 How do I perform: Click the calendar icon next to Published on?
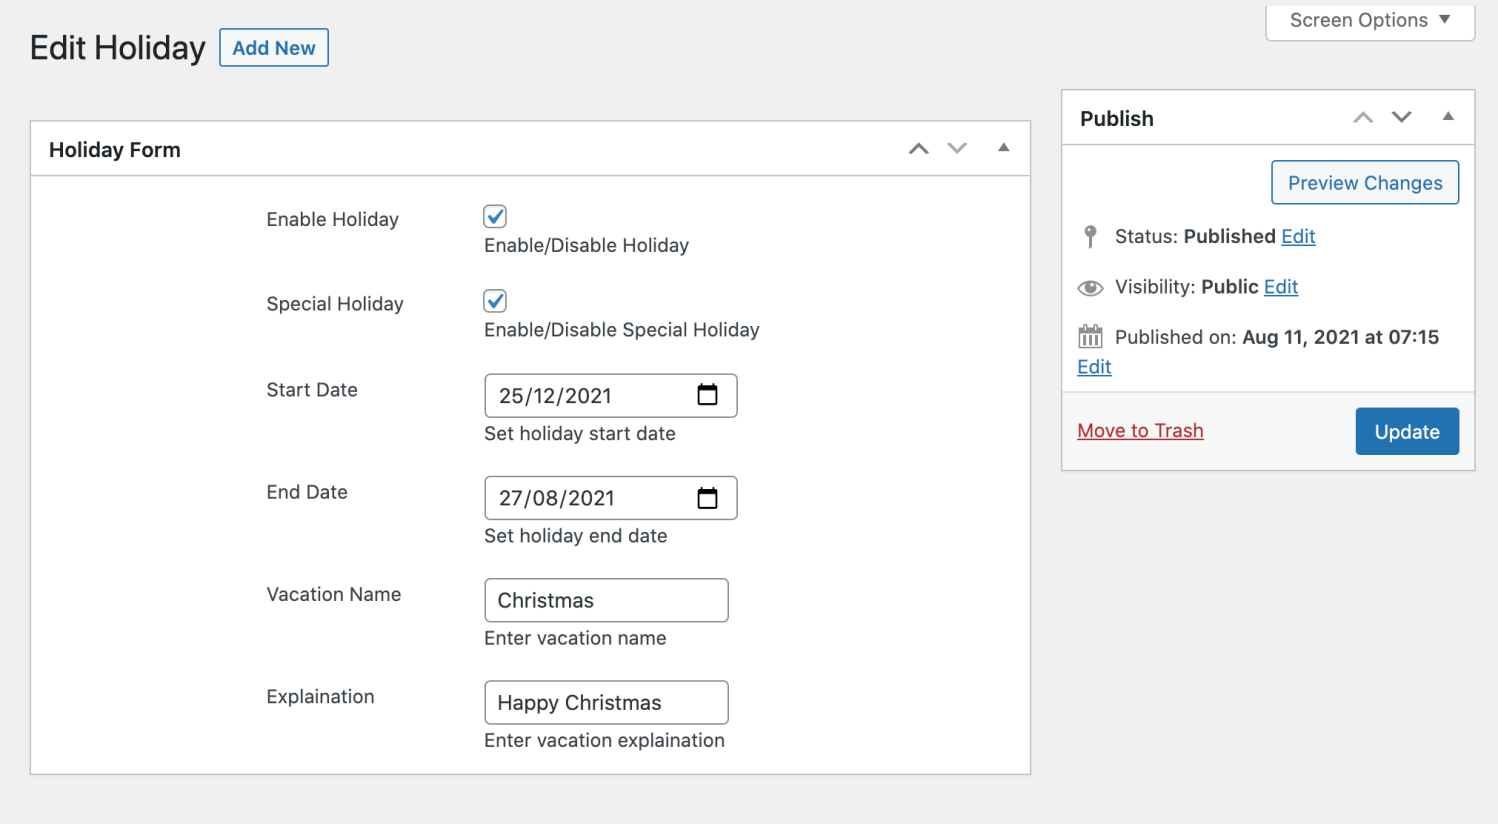1090,337
